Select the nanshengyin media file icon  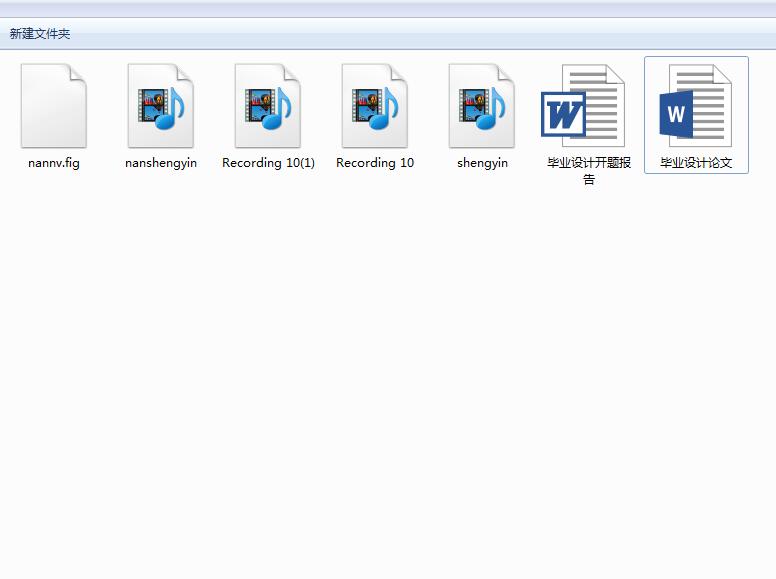[161, 106]
